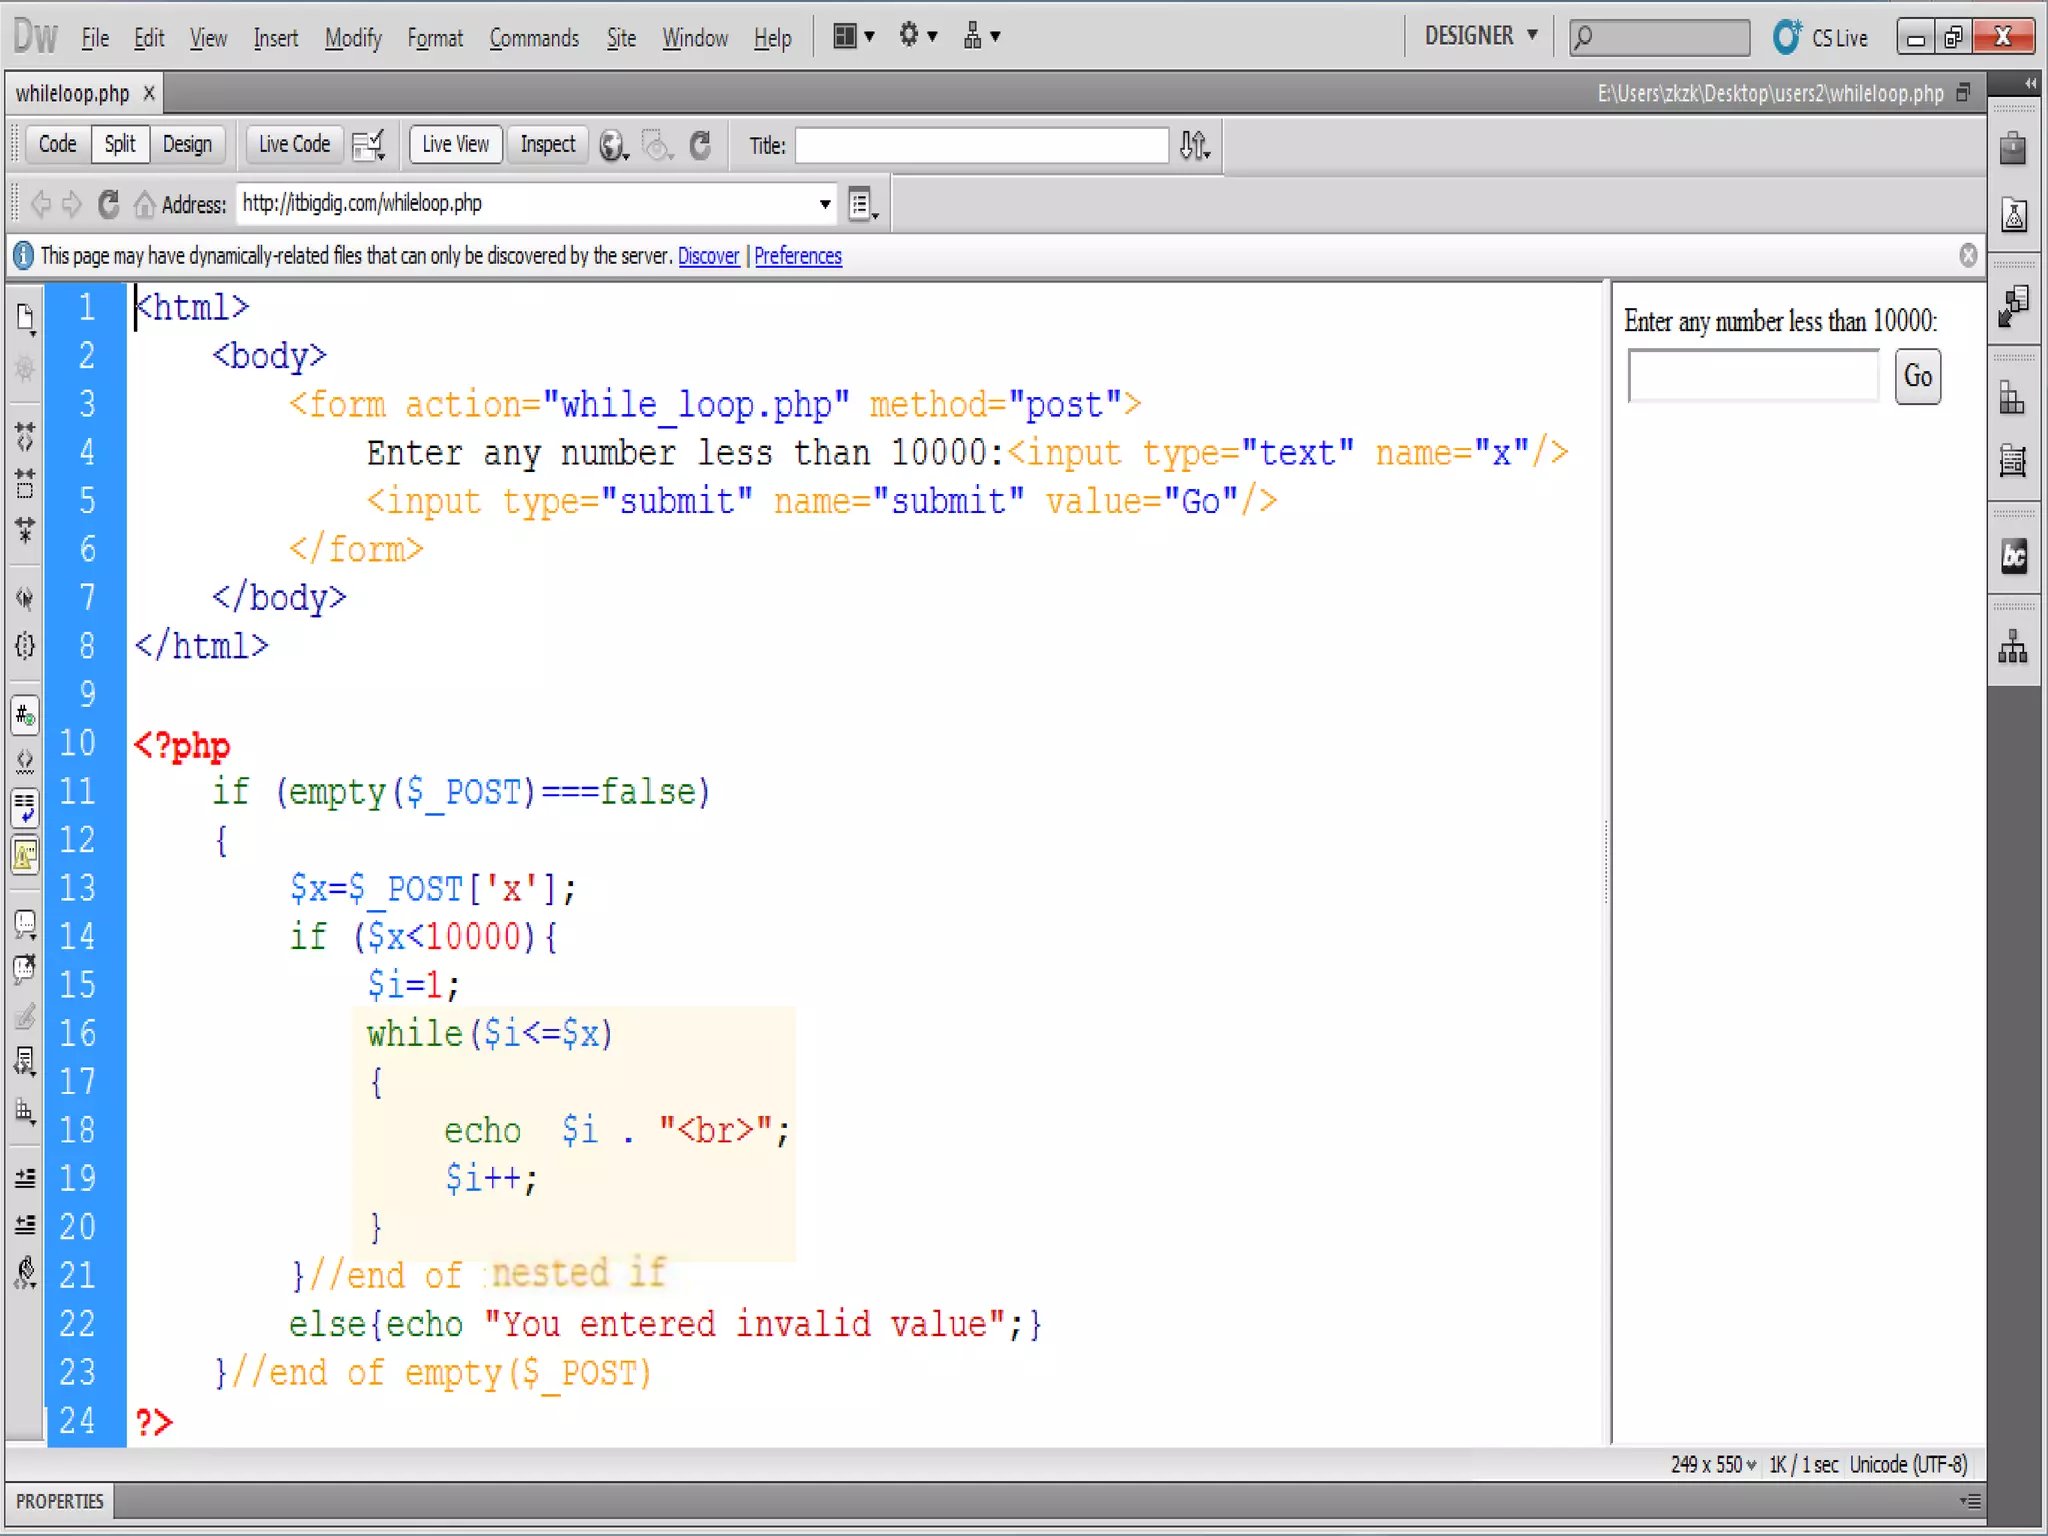The height and width of the screenshot is (1536, 2048).
Task: Expand the Address URL dropdown
Action: pos(825,204)
